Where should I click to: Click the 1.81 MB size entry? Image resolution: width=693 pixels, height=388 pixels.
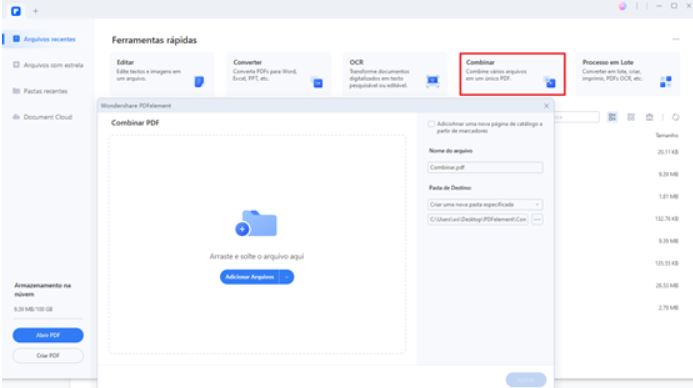(668, 196)
